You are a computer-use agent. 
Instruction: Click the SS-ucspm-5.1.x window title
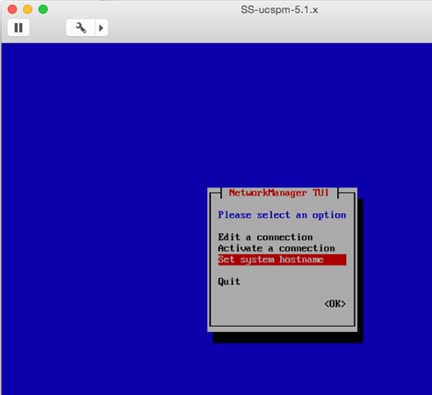279,10
